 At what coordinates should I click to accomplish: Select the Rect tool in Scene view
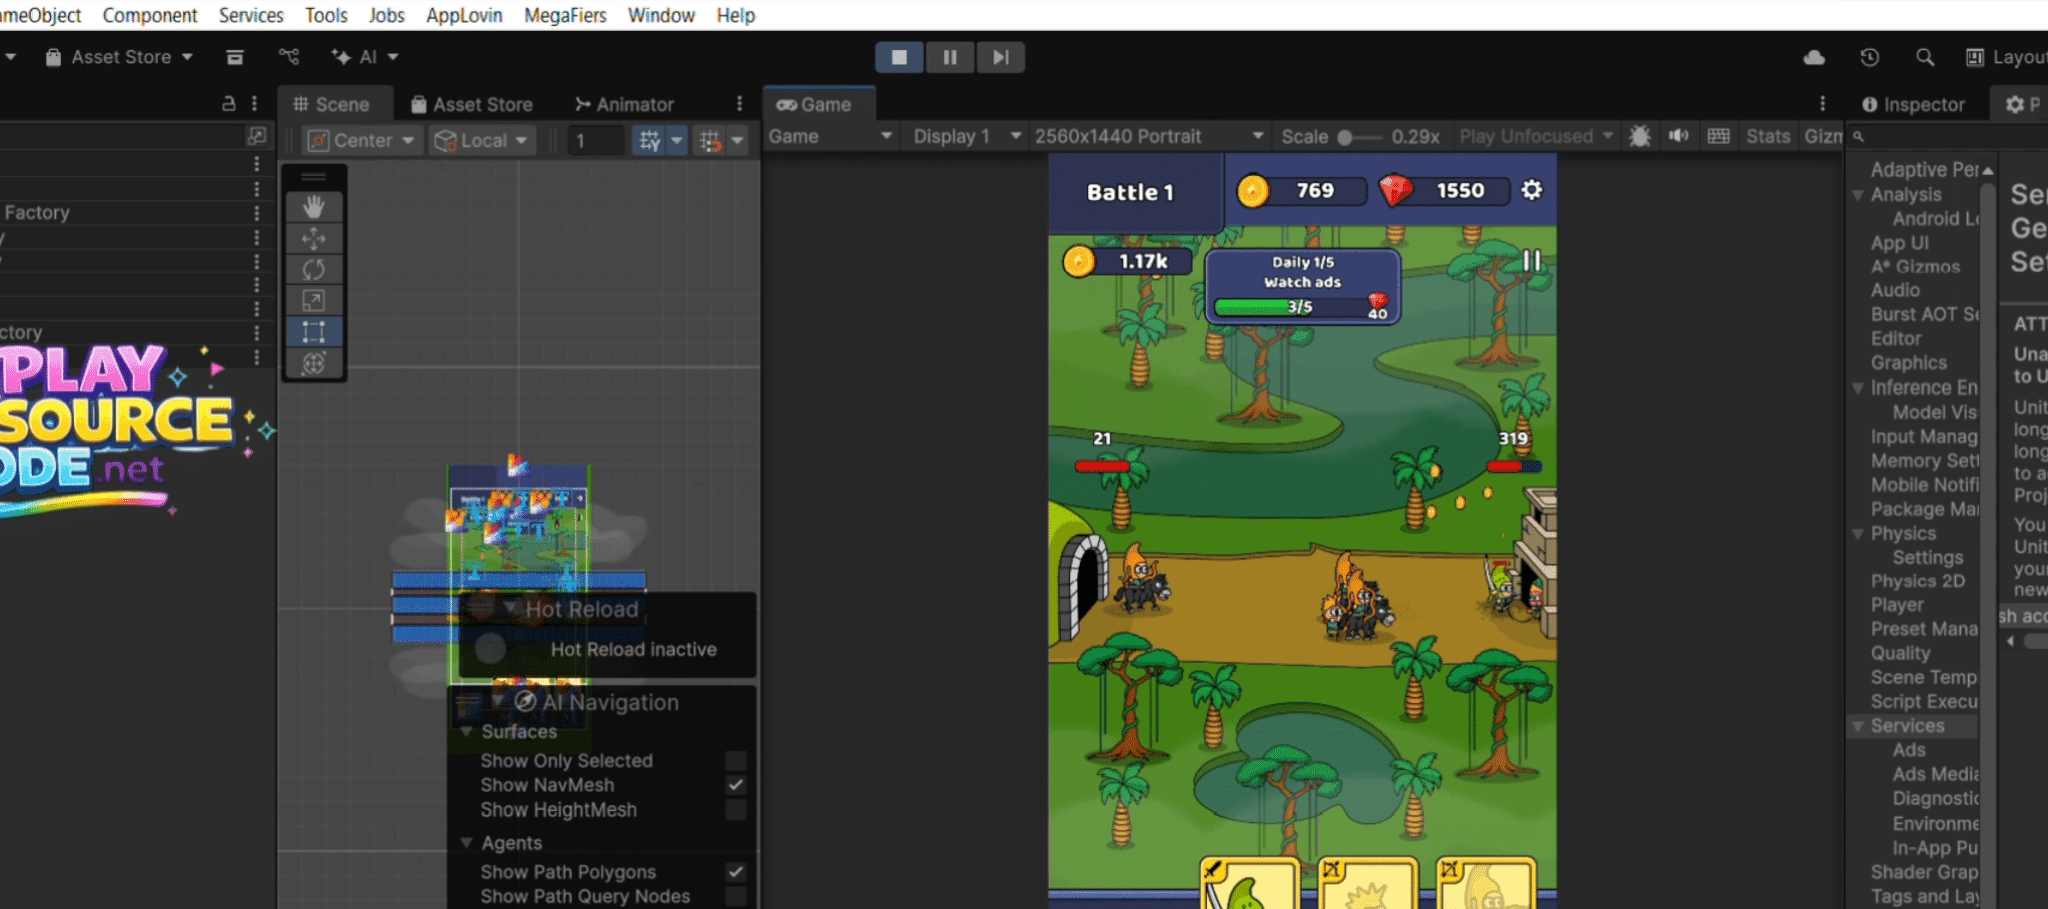[x=313, y=332]
